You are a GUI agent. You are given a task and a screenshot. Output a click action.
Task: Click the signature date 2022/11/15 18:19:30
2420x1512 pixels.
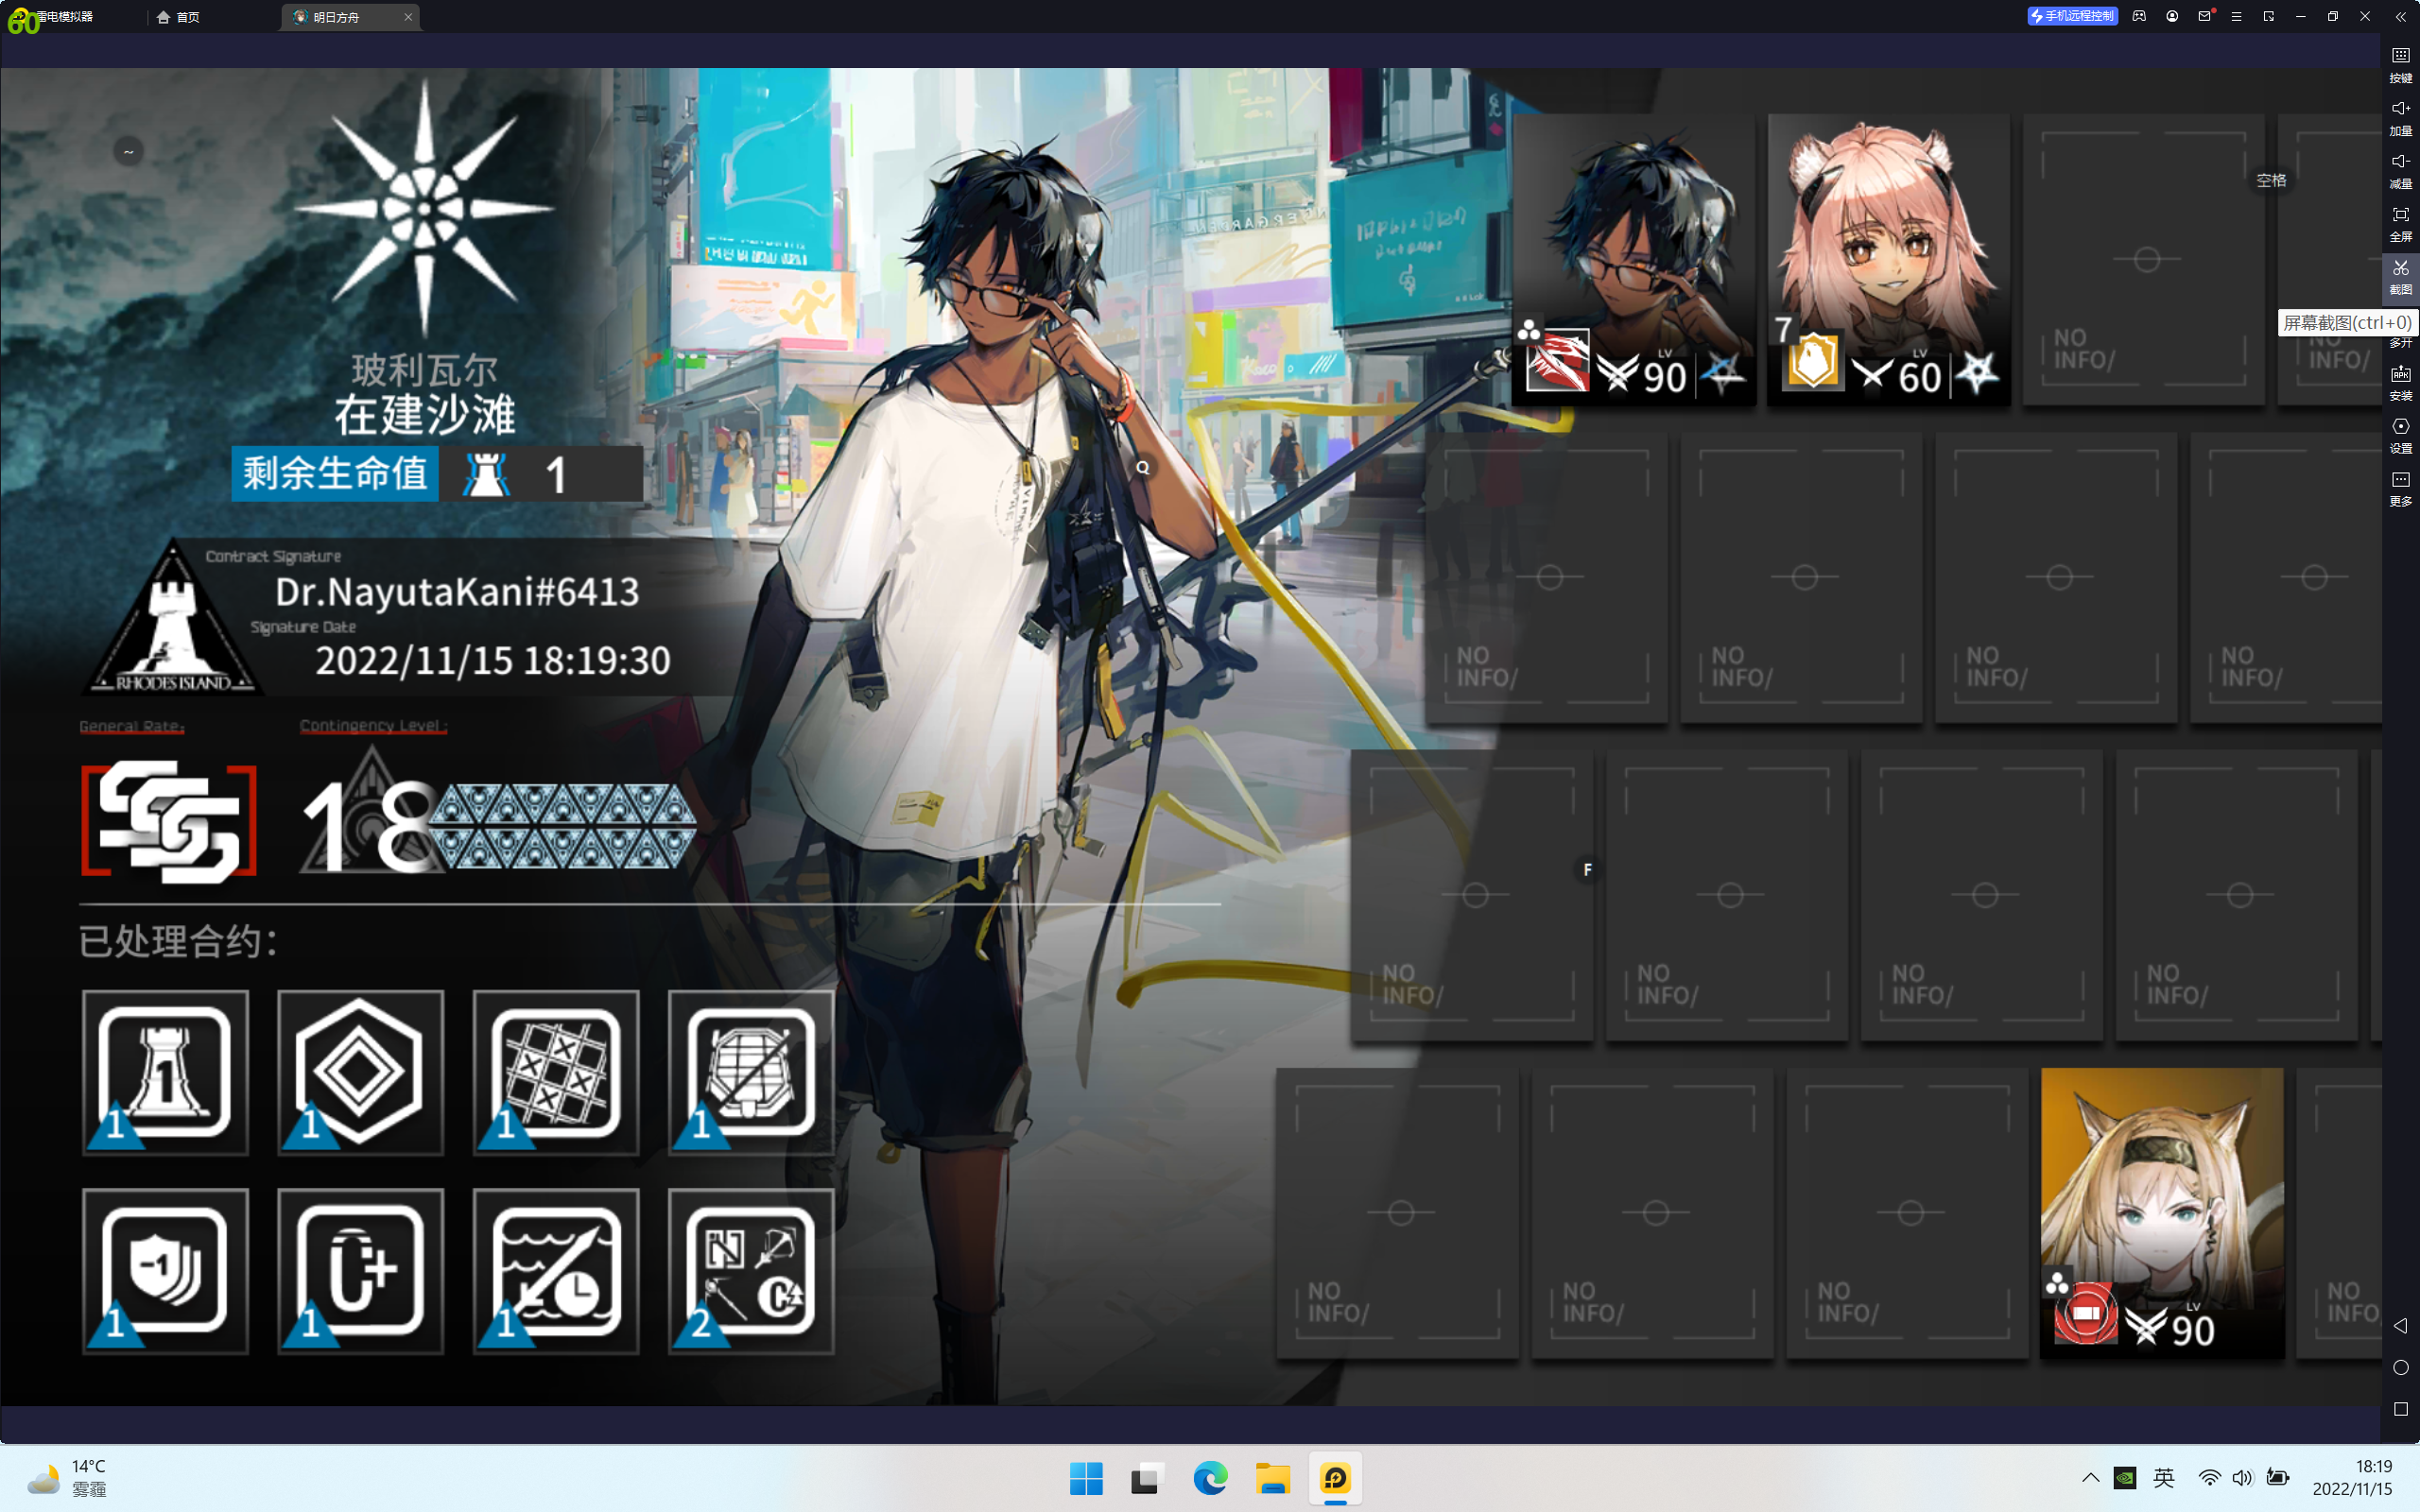(x=493, y=660)
